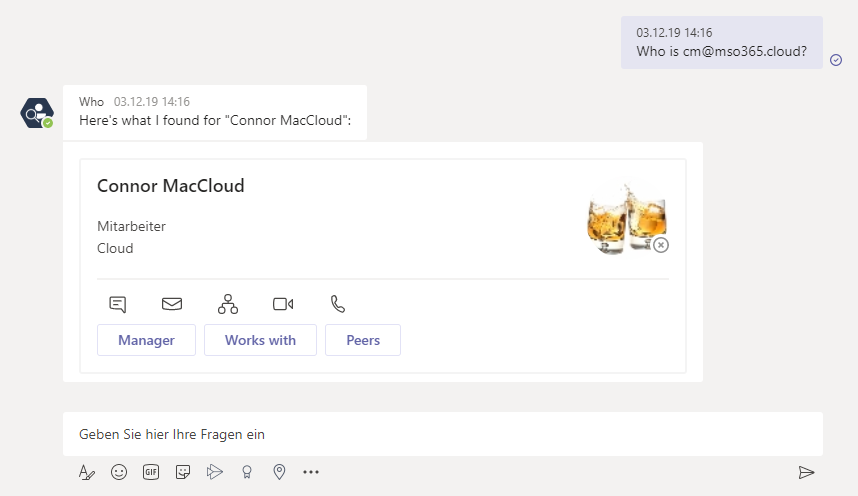View Peers of Connor MacCloud
Screen dimensions: 858x496
363,340
